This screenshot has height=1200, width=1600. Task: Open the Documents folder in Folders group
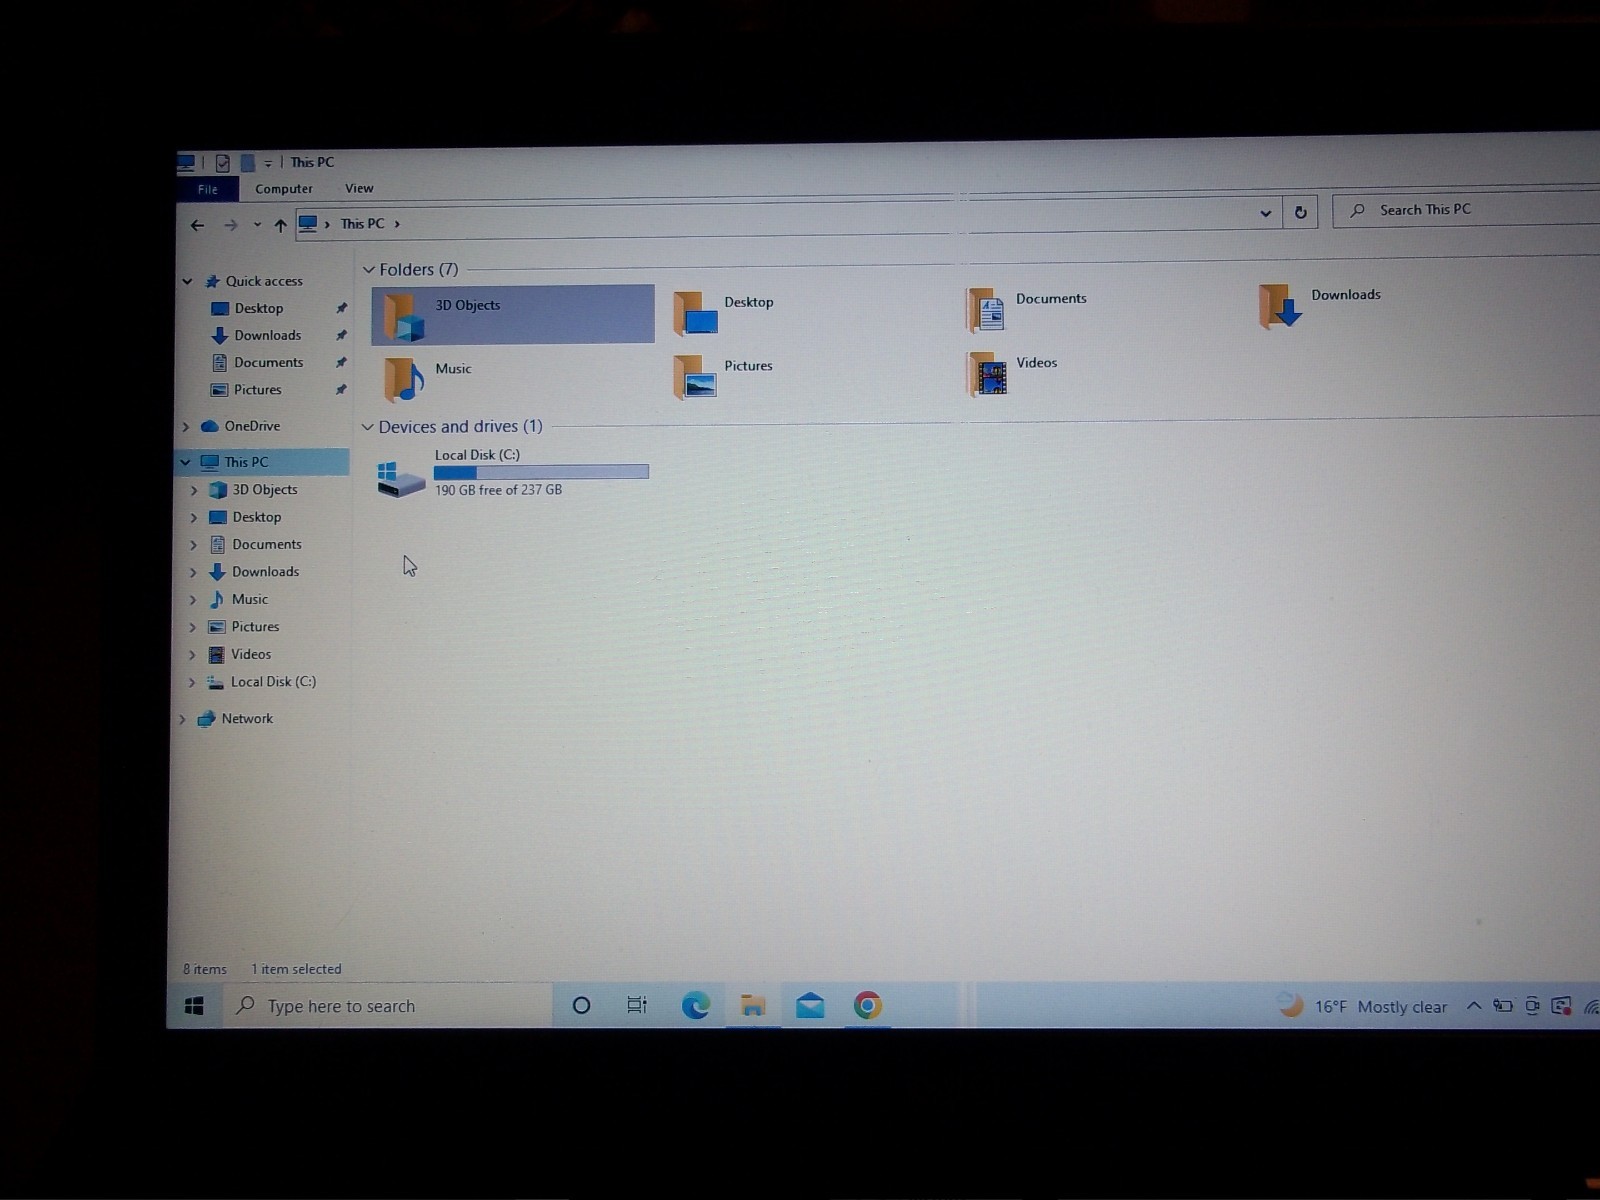tap(1026, 308)
